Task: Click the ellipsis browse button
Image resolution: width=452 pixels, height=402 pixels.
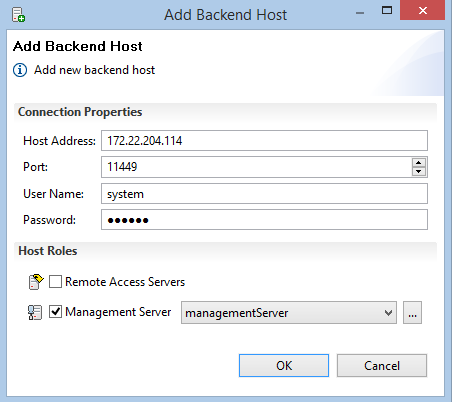Action: [x=412, y=313]
